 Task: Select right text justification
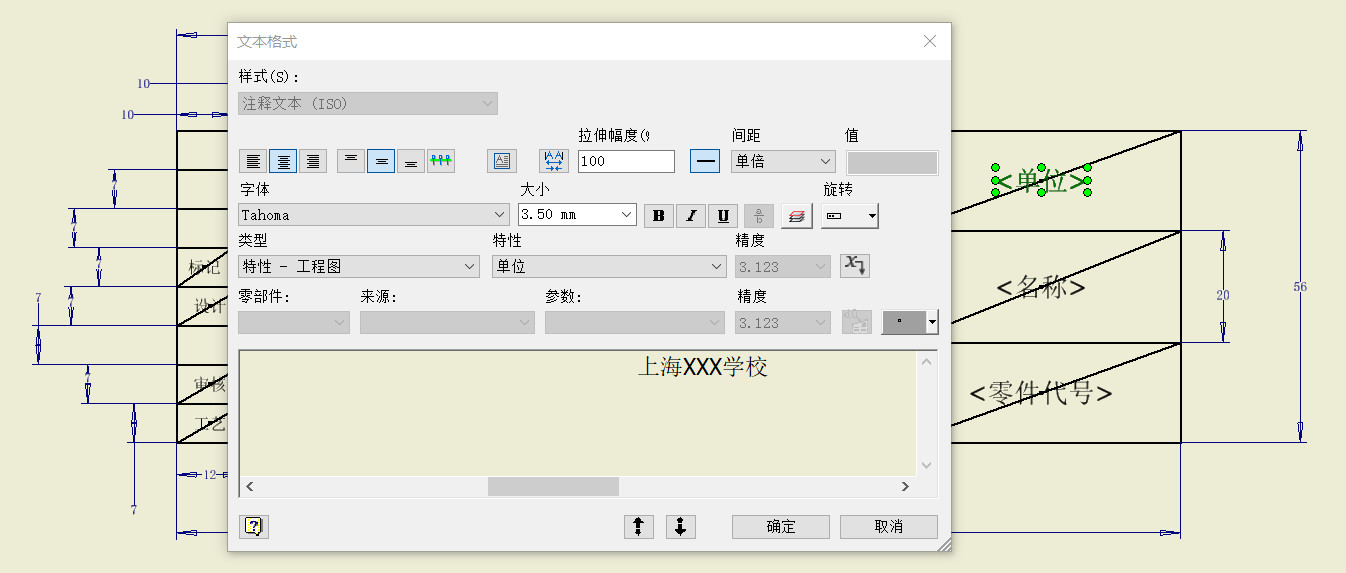tap(314, 161)
